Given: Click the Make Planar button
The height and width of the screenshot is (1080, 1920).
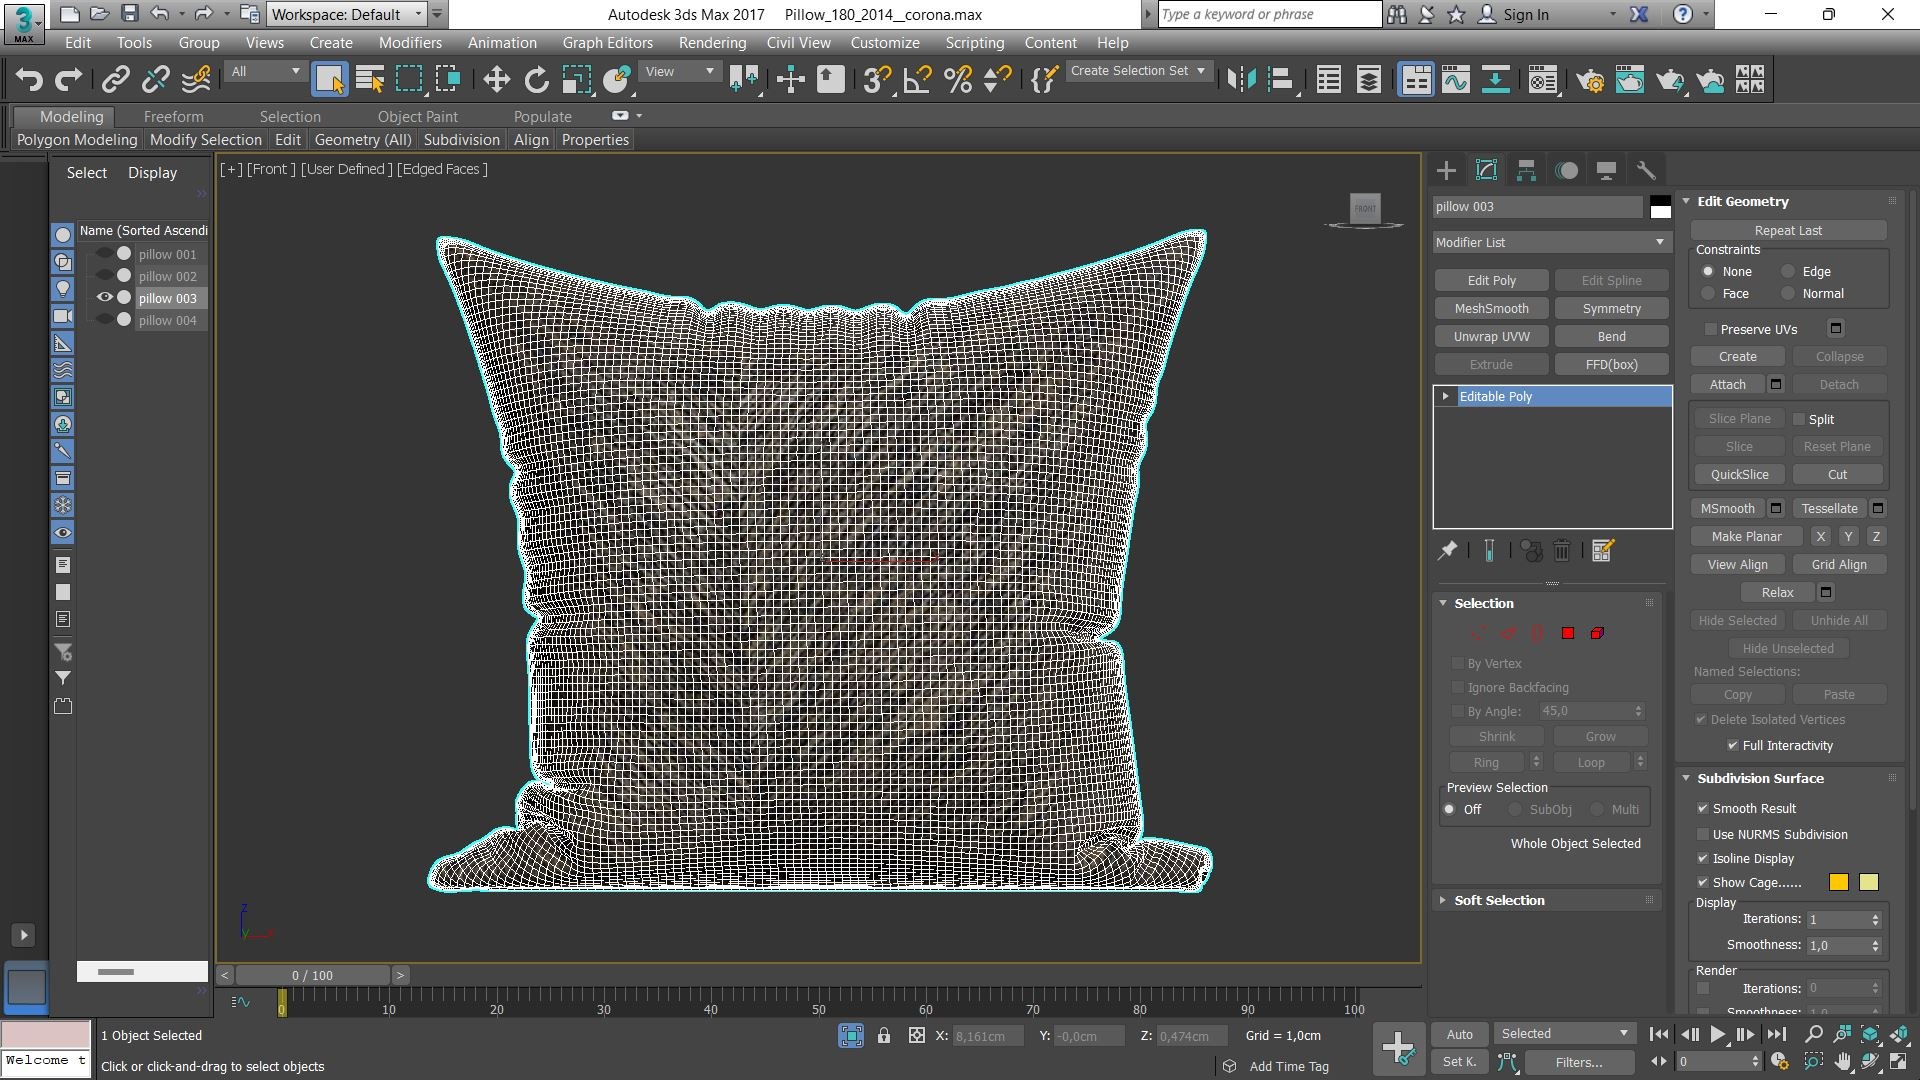Looking at the screenshot, I should pos(1746,537).
